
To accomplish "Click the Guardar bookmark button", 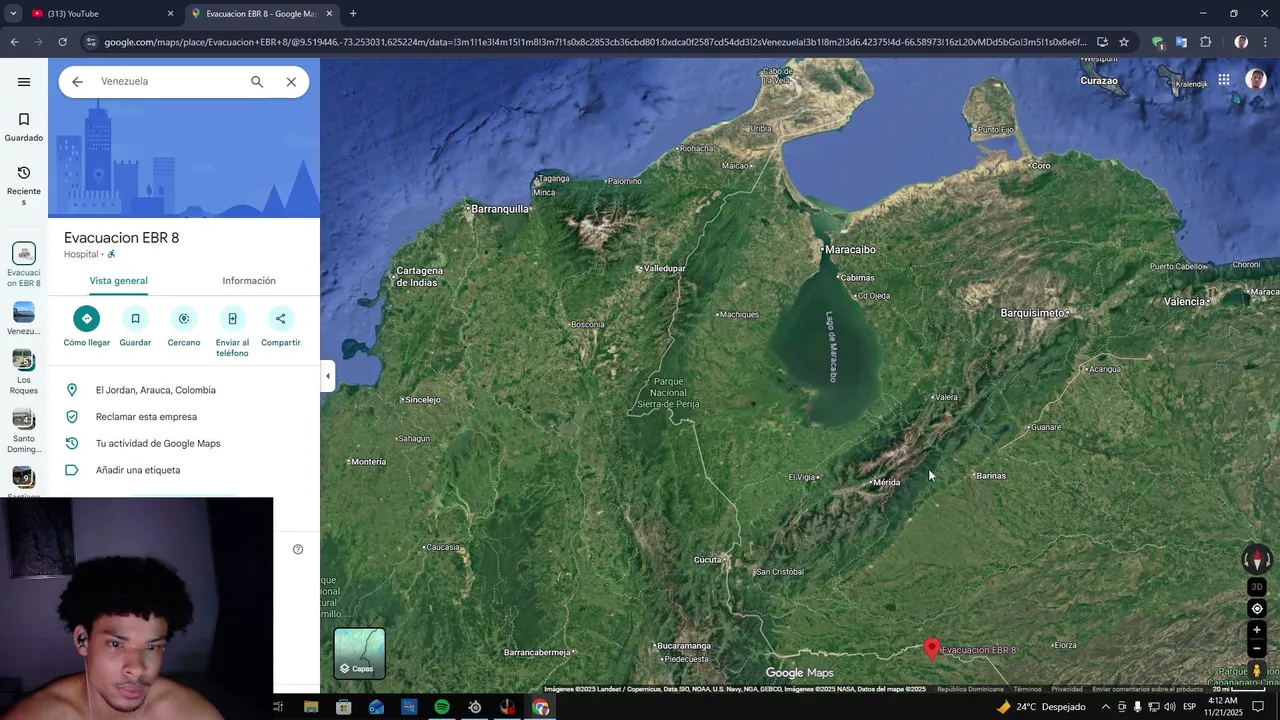I will click(135, 327).
